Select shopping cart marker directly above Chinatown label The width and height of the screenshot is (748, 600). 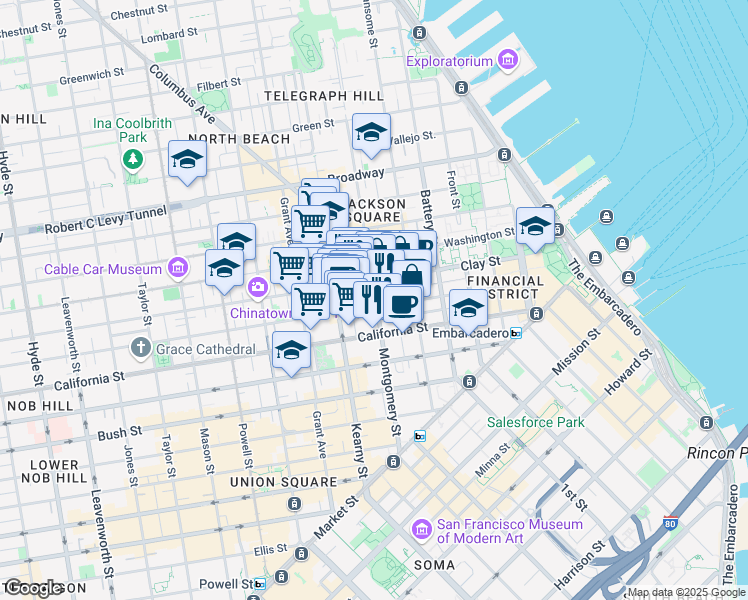click(310, 304)
